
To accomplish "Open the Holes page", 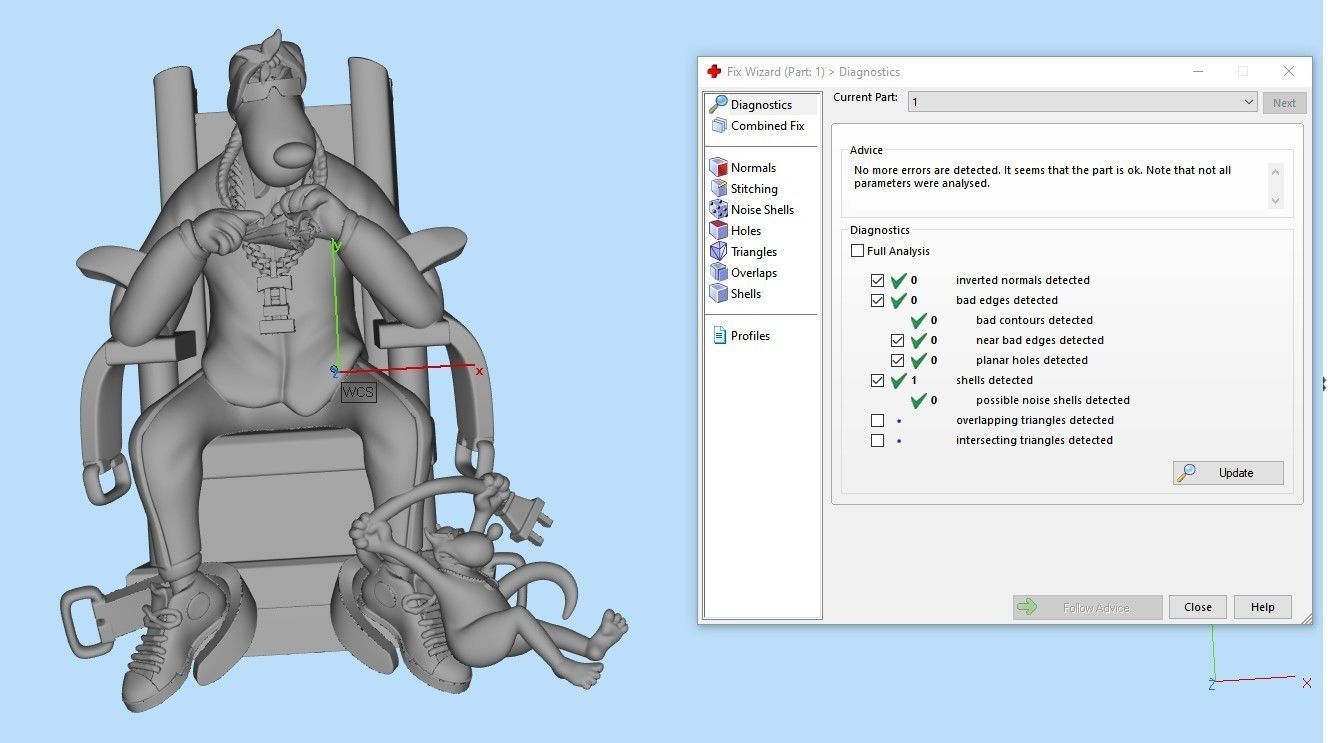I will pos(746,231).
